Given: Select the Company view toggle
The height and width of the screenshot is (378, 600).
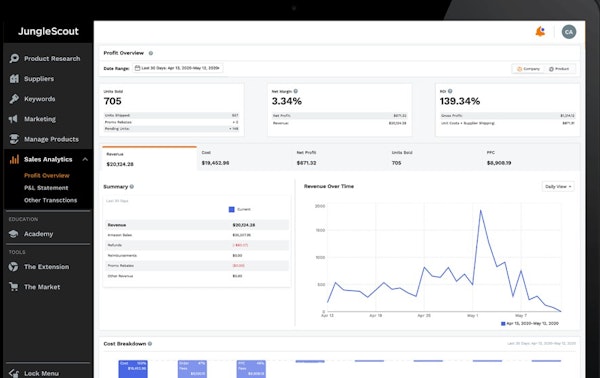Looking at the screenshot, I should pyautogui.click(x=528, y=69).
